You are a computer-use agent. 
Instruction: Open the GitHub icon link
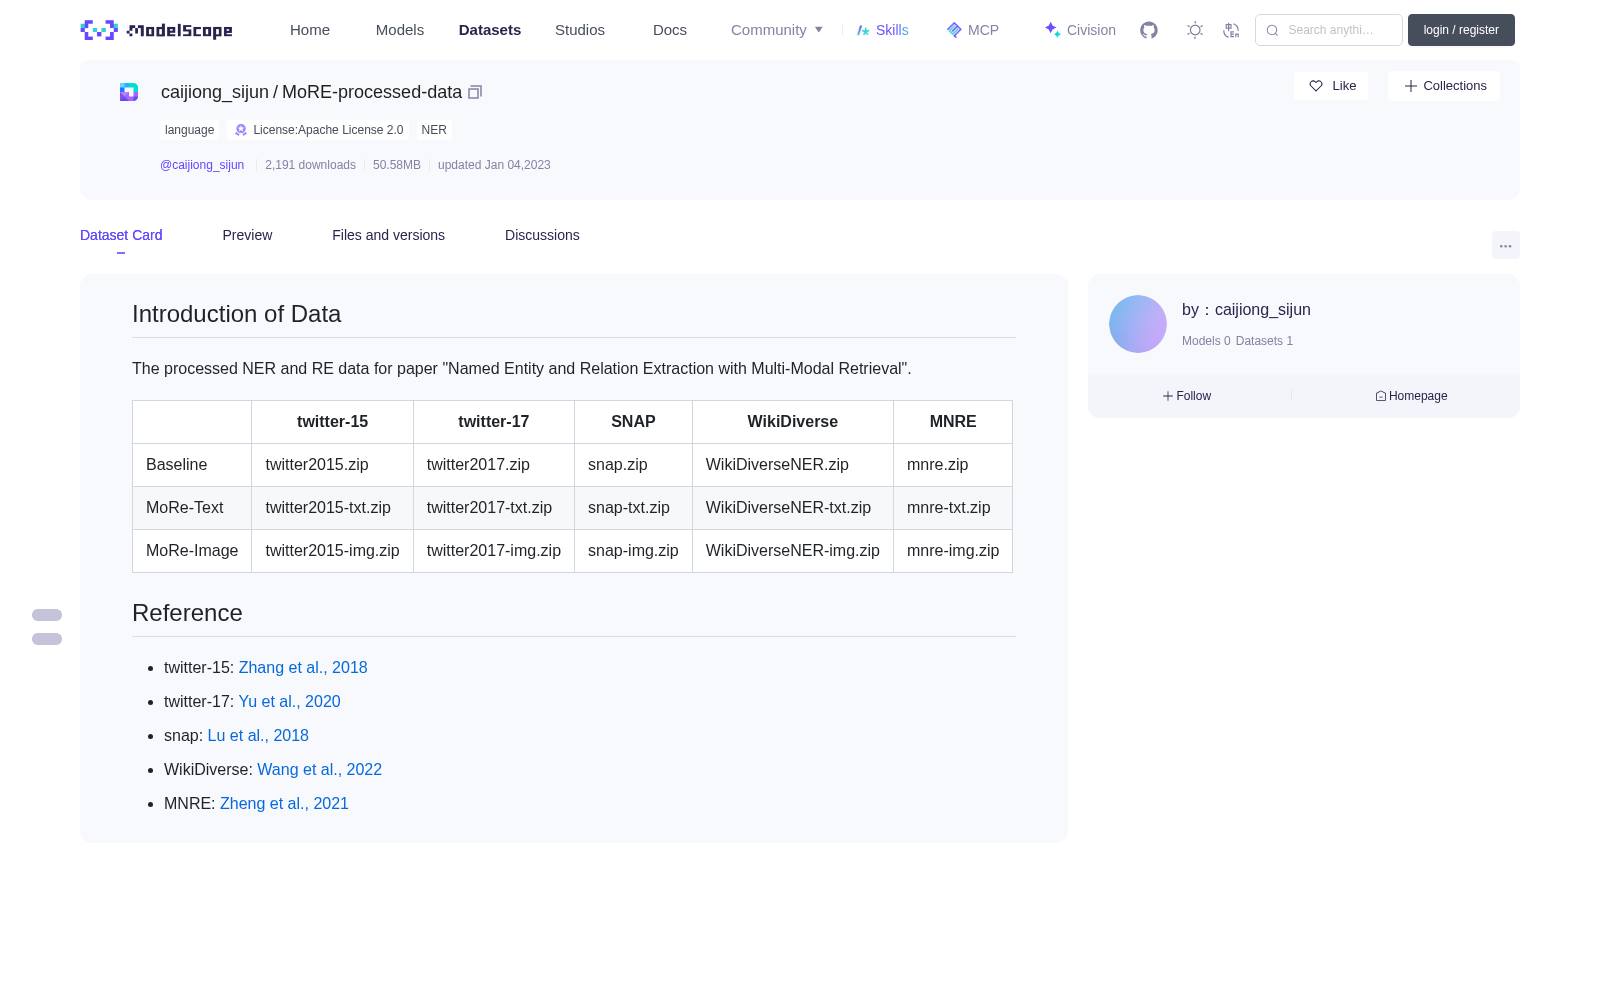1149,30
